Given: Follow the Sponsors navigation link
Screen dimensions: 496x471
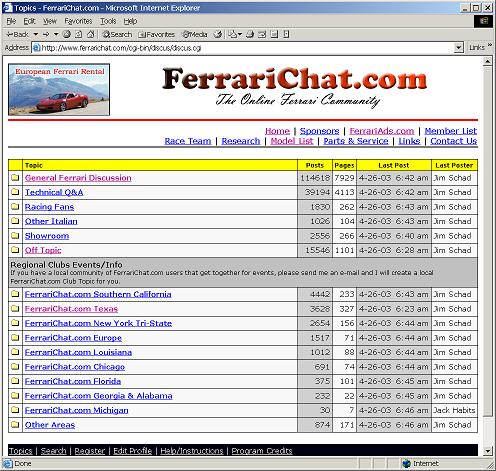Looking at the screenshot, I should pyautogui.click(x=319, y=131).
